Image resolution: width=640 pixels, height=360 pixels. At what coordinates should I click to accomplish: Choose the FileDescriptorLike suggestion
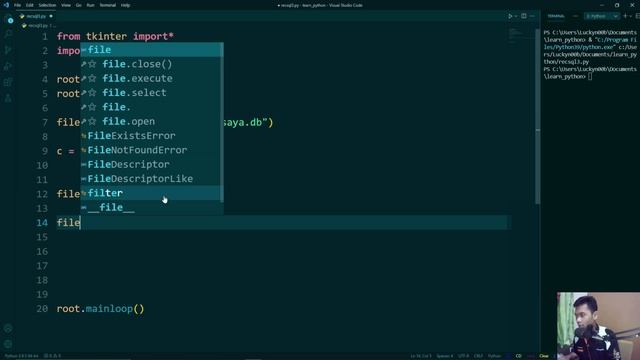click(151, 179)
